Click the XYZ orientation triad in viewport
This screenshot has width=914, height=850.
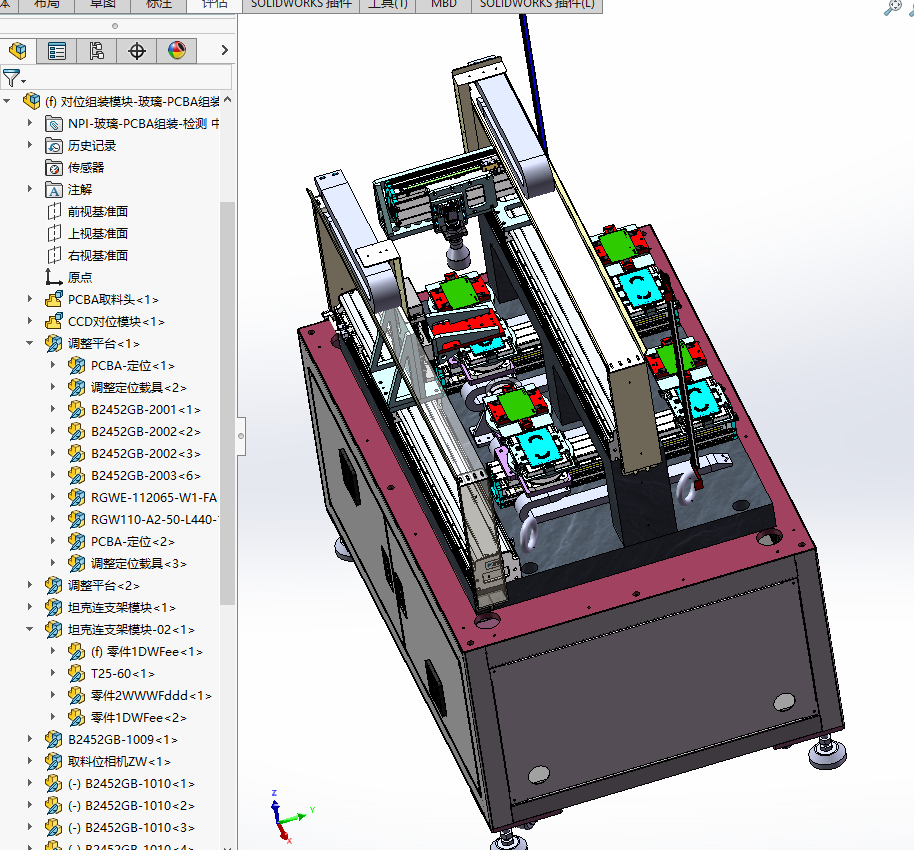[290, 816]
